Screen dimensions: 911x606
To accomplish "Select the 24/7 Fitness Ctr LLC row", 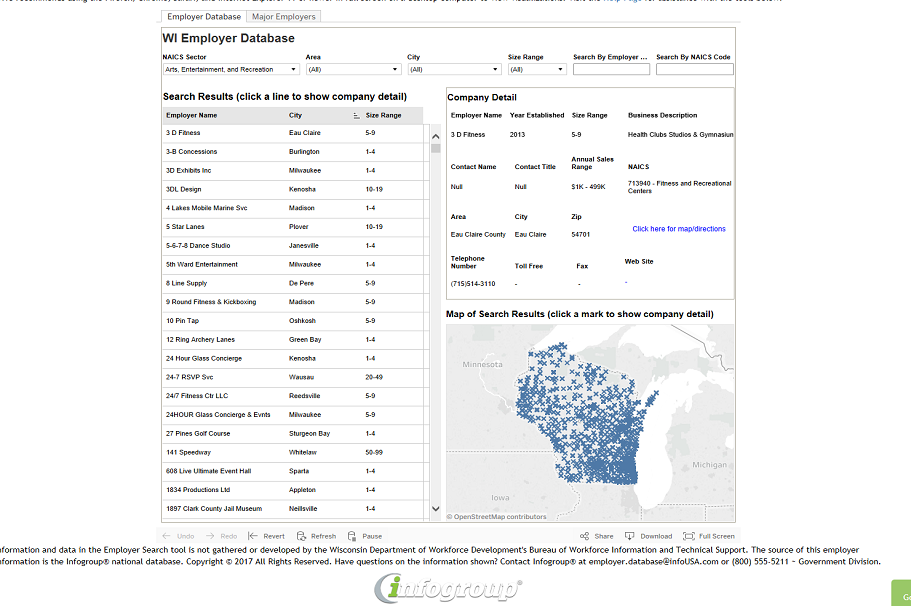I will pyautogui.click(x=293, y=396).
